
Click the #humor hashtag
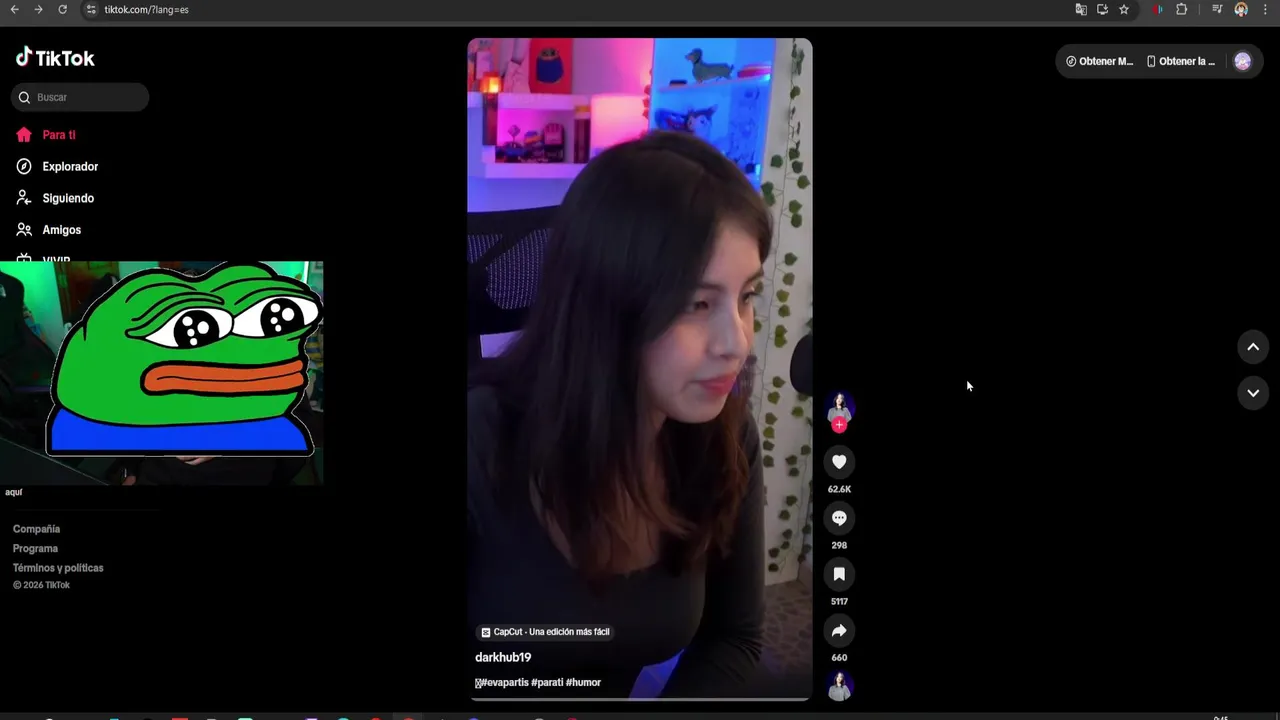(x=583, y=682)
